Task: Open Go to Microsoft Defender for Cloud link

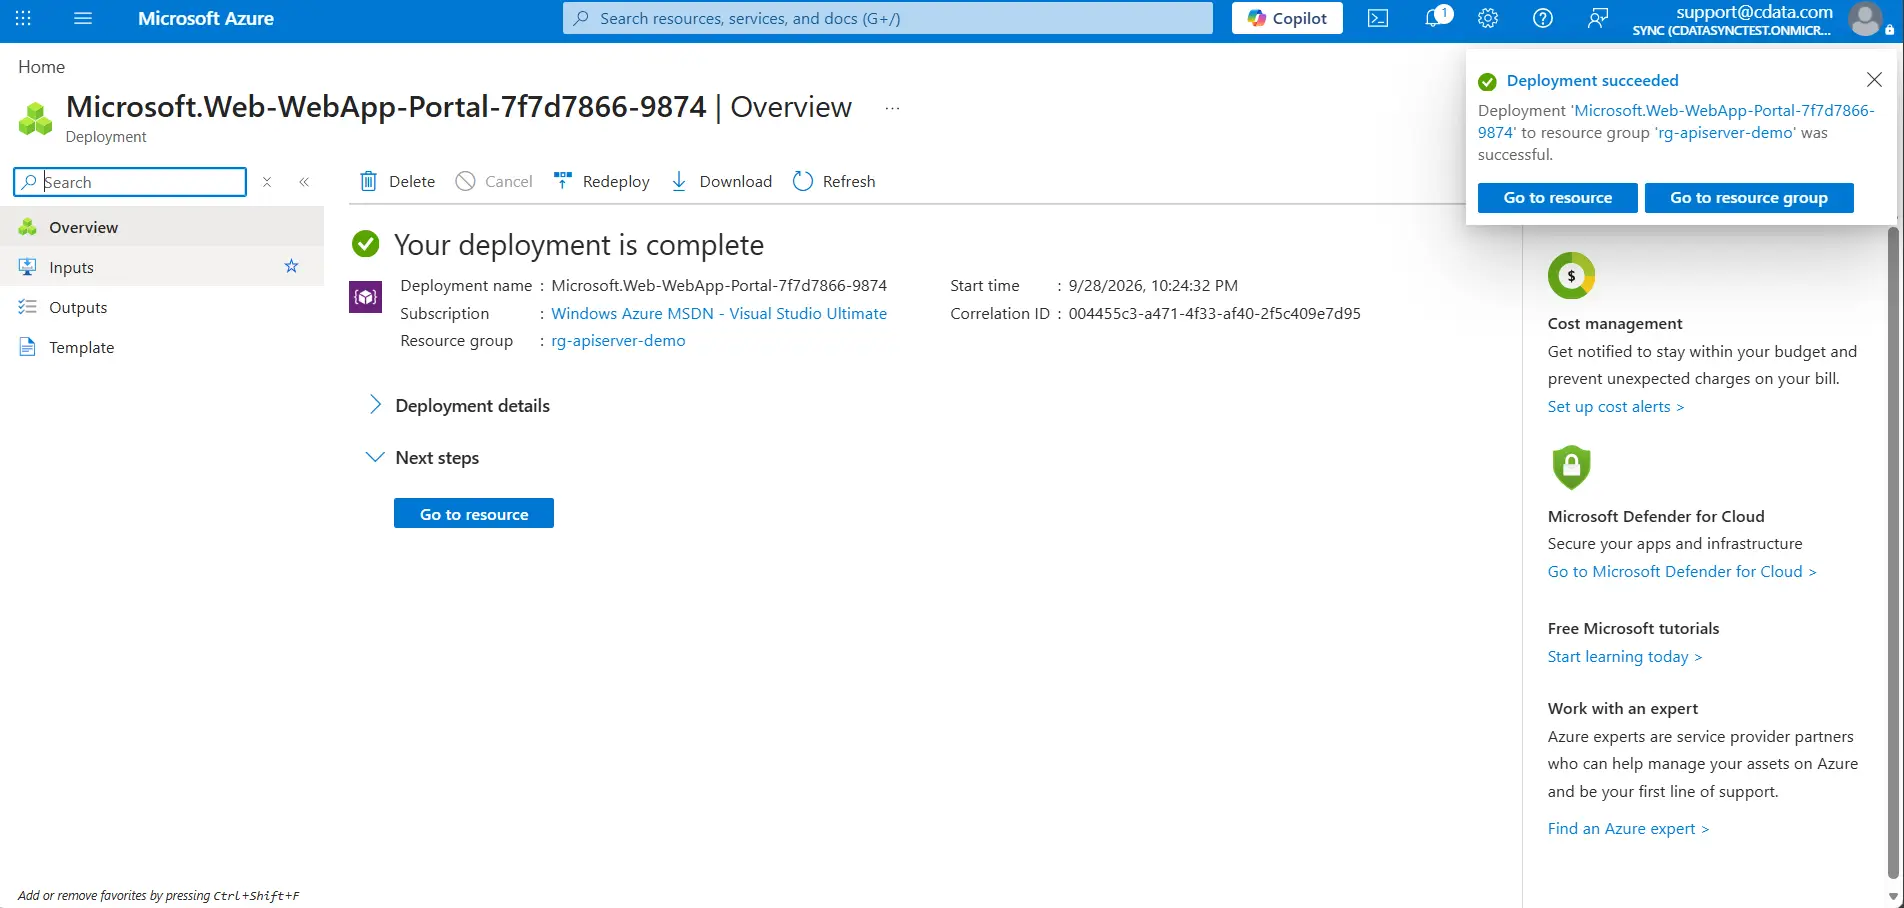Action: pyautogui.click(x=1682, y=571)
